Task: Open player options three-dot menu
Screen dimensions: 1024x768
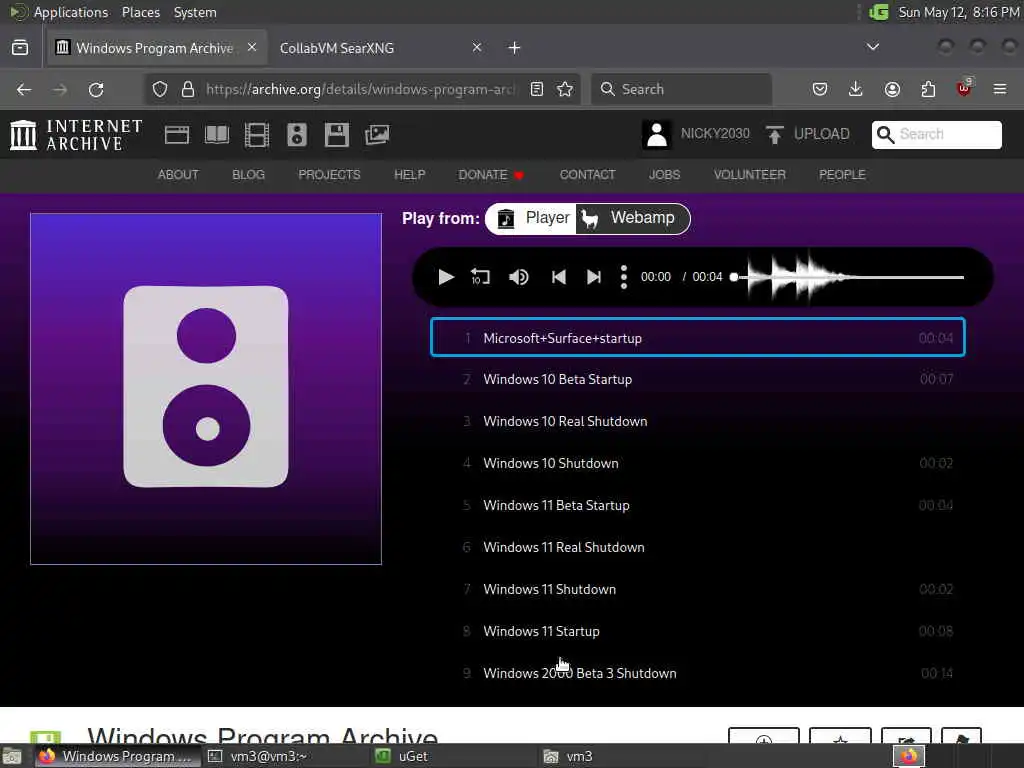Action: 624,277
